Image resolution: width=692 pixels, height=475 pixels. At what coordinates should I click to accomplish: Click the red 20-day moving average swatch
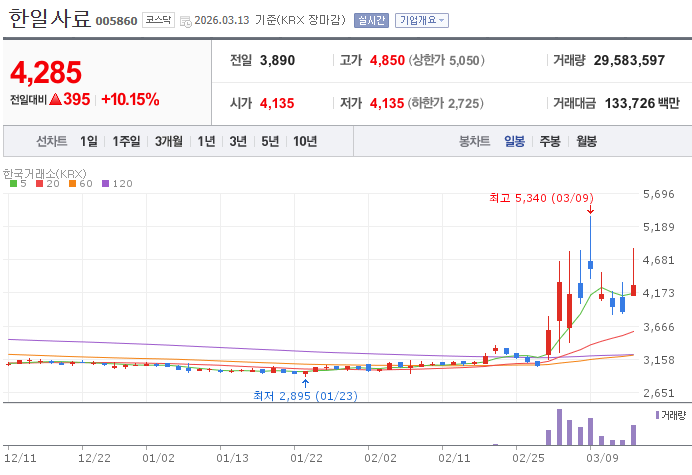pos(40,184)
